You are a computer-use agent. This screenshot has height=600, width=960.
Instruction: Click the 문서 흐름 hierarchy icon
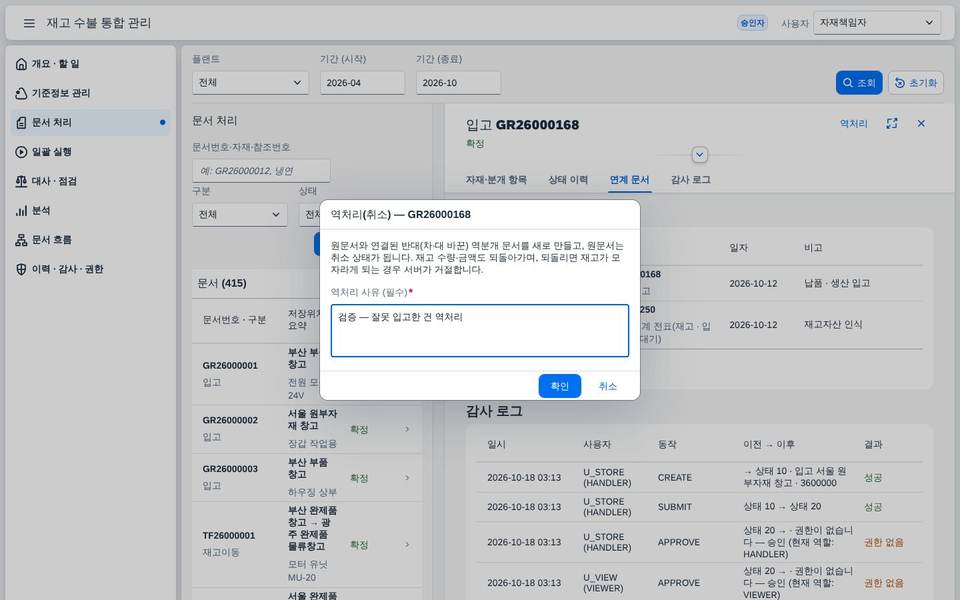[21, 240]
